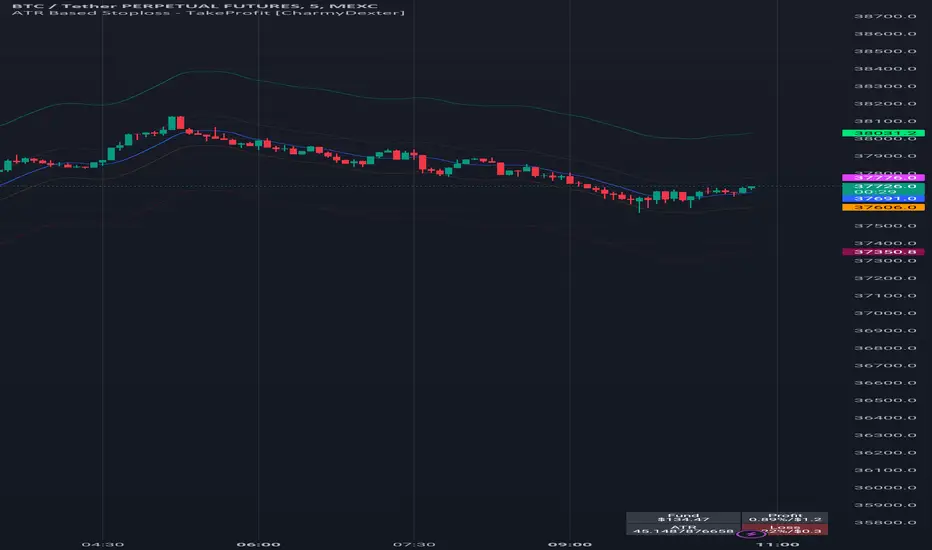This screenshot has height=550, width=932.
Task: Click the purple lightning event icon
Action: [x=751, y=534]
